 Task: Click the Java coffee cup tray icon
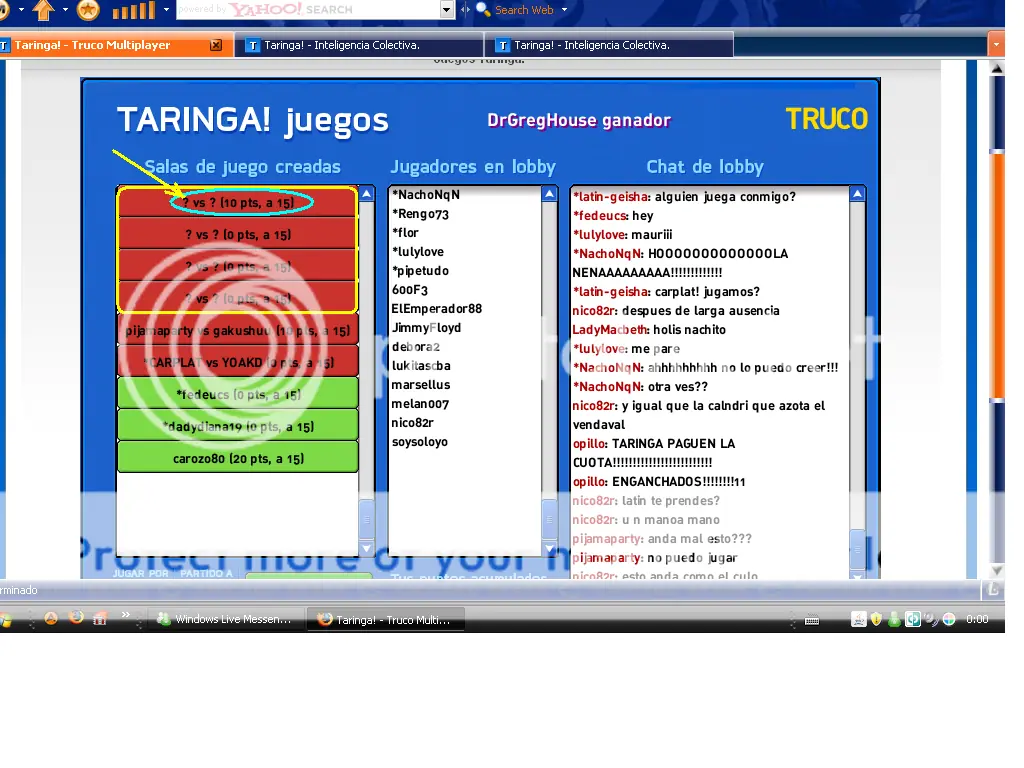pos(858,619)
